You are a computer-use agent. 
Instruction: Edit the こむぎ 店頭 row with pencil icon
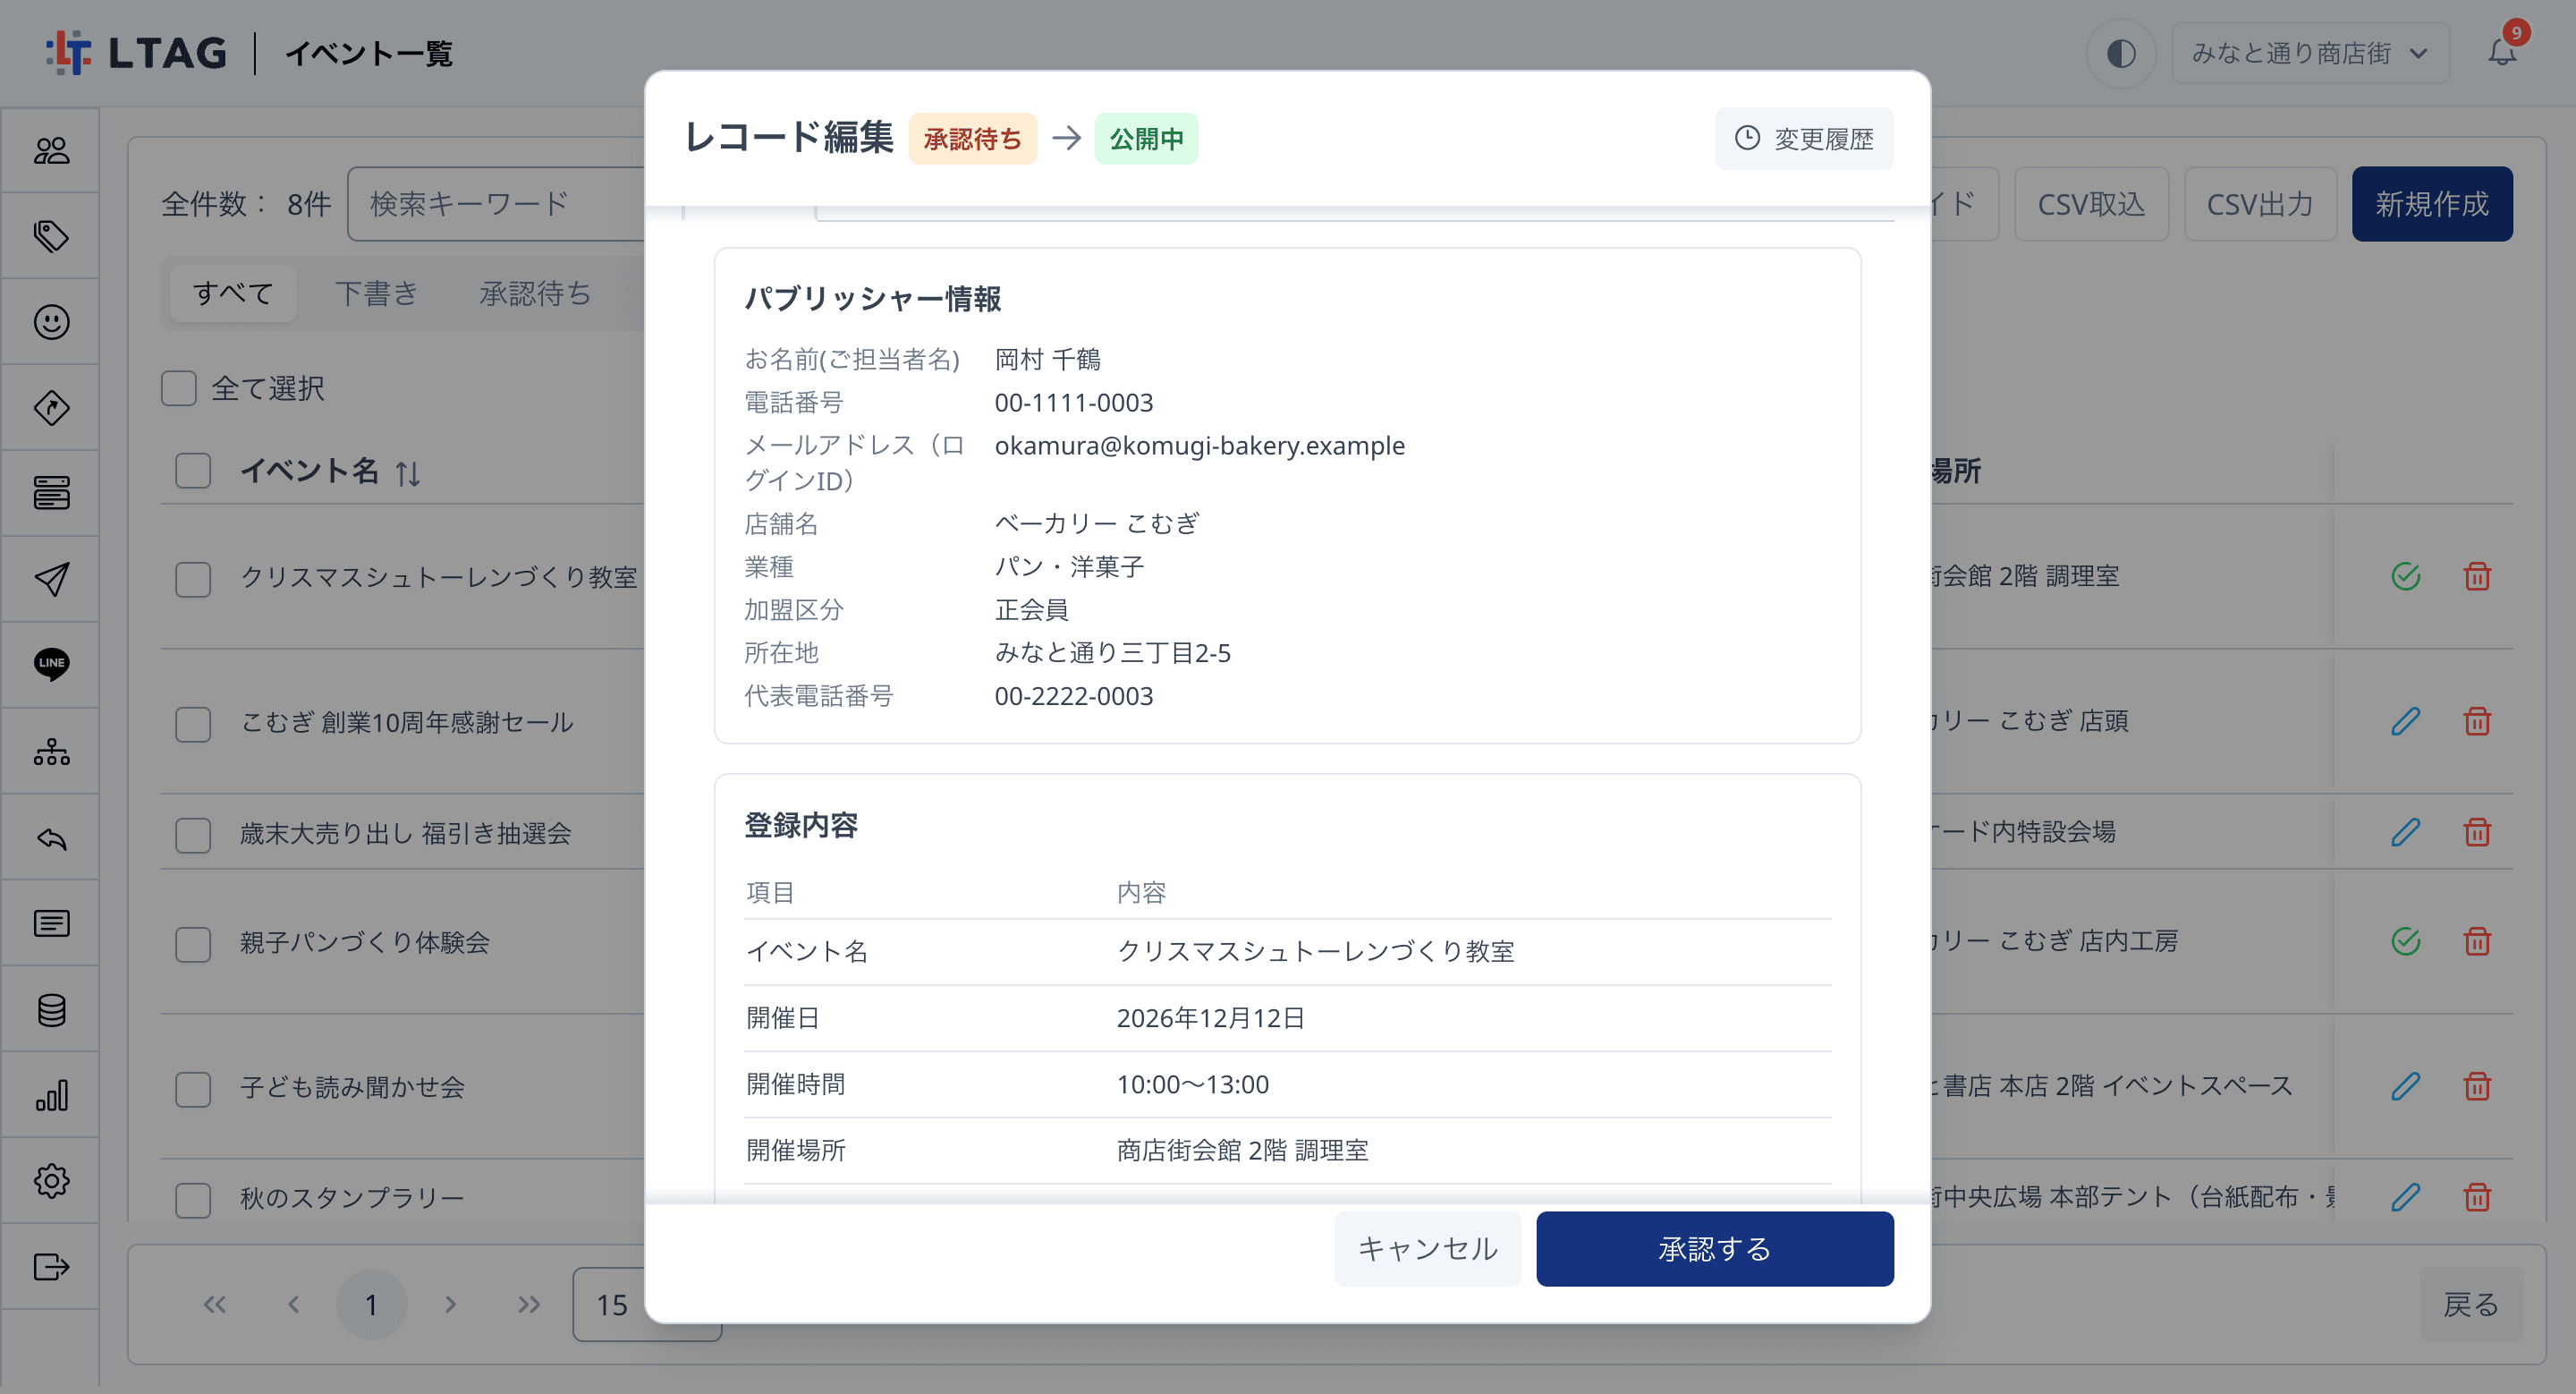[x=2405, y=721]
